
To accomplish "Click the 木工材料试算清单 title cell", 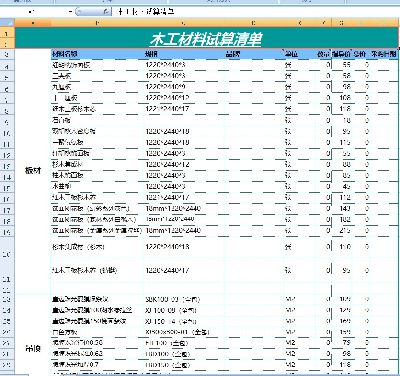I will [207, 38].
